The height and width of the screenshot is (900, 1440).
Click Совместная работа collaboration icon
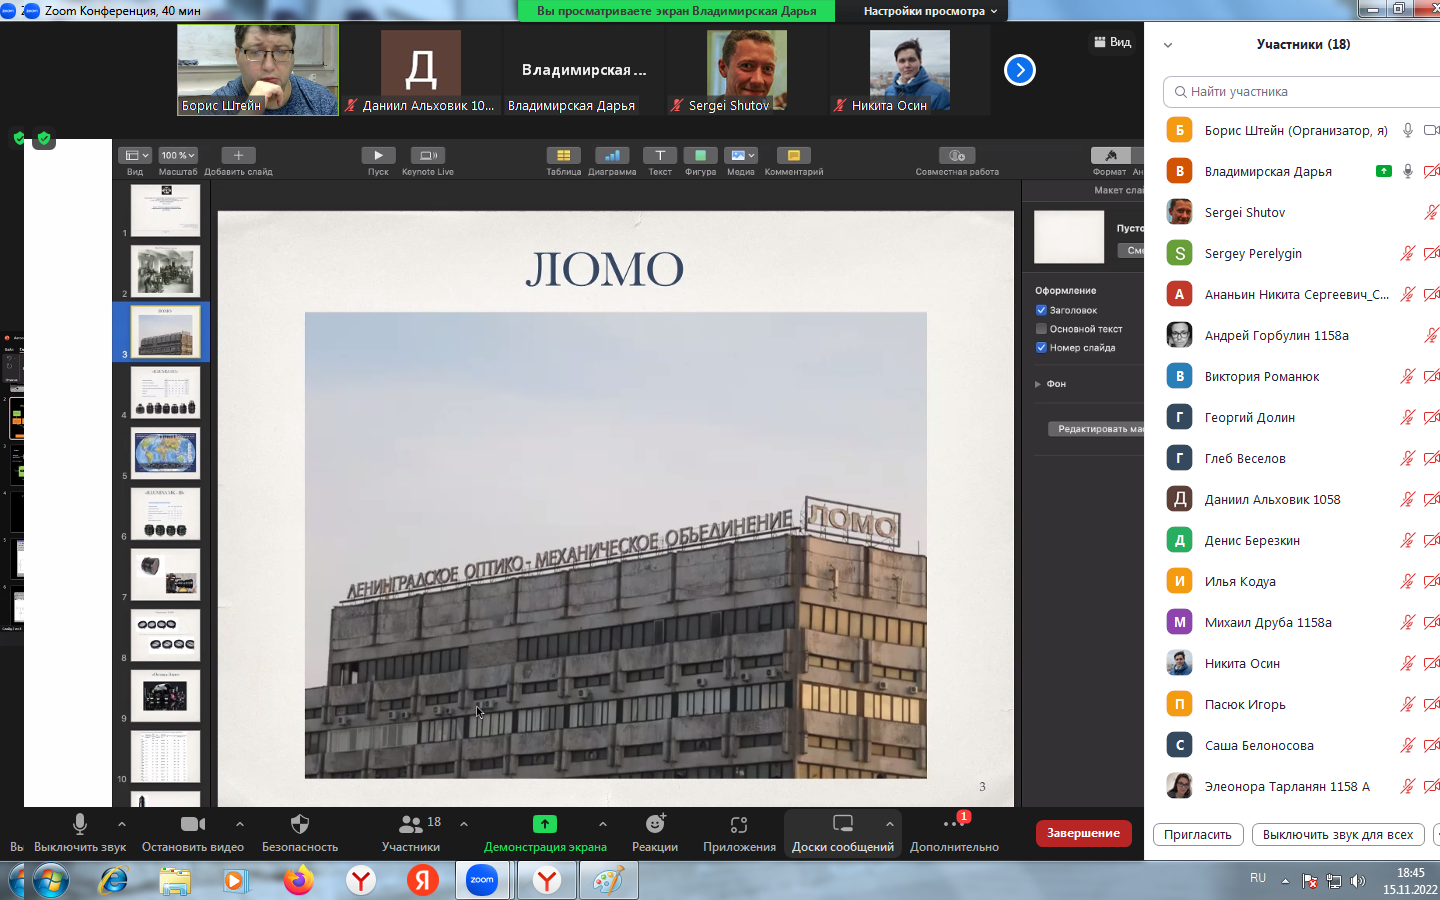957,155
